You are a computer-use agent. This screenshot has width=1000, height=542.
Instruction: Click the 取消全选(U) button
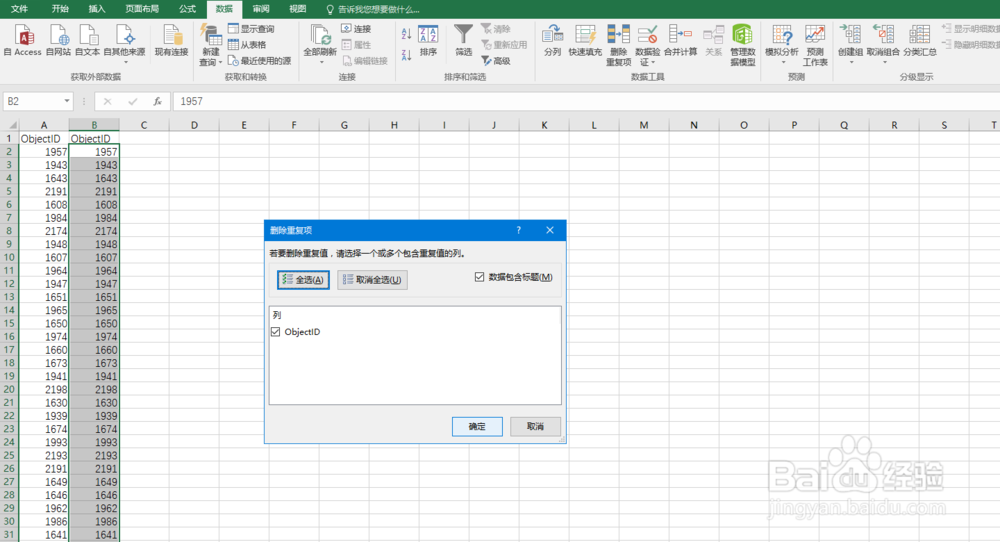click(x=372, y=279)
